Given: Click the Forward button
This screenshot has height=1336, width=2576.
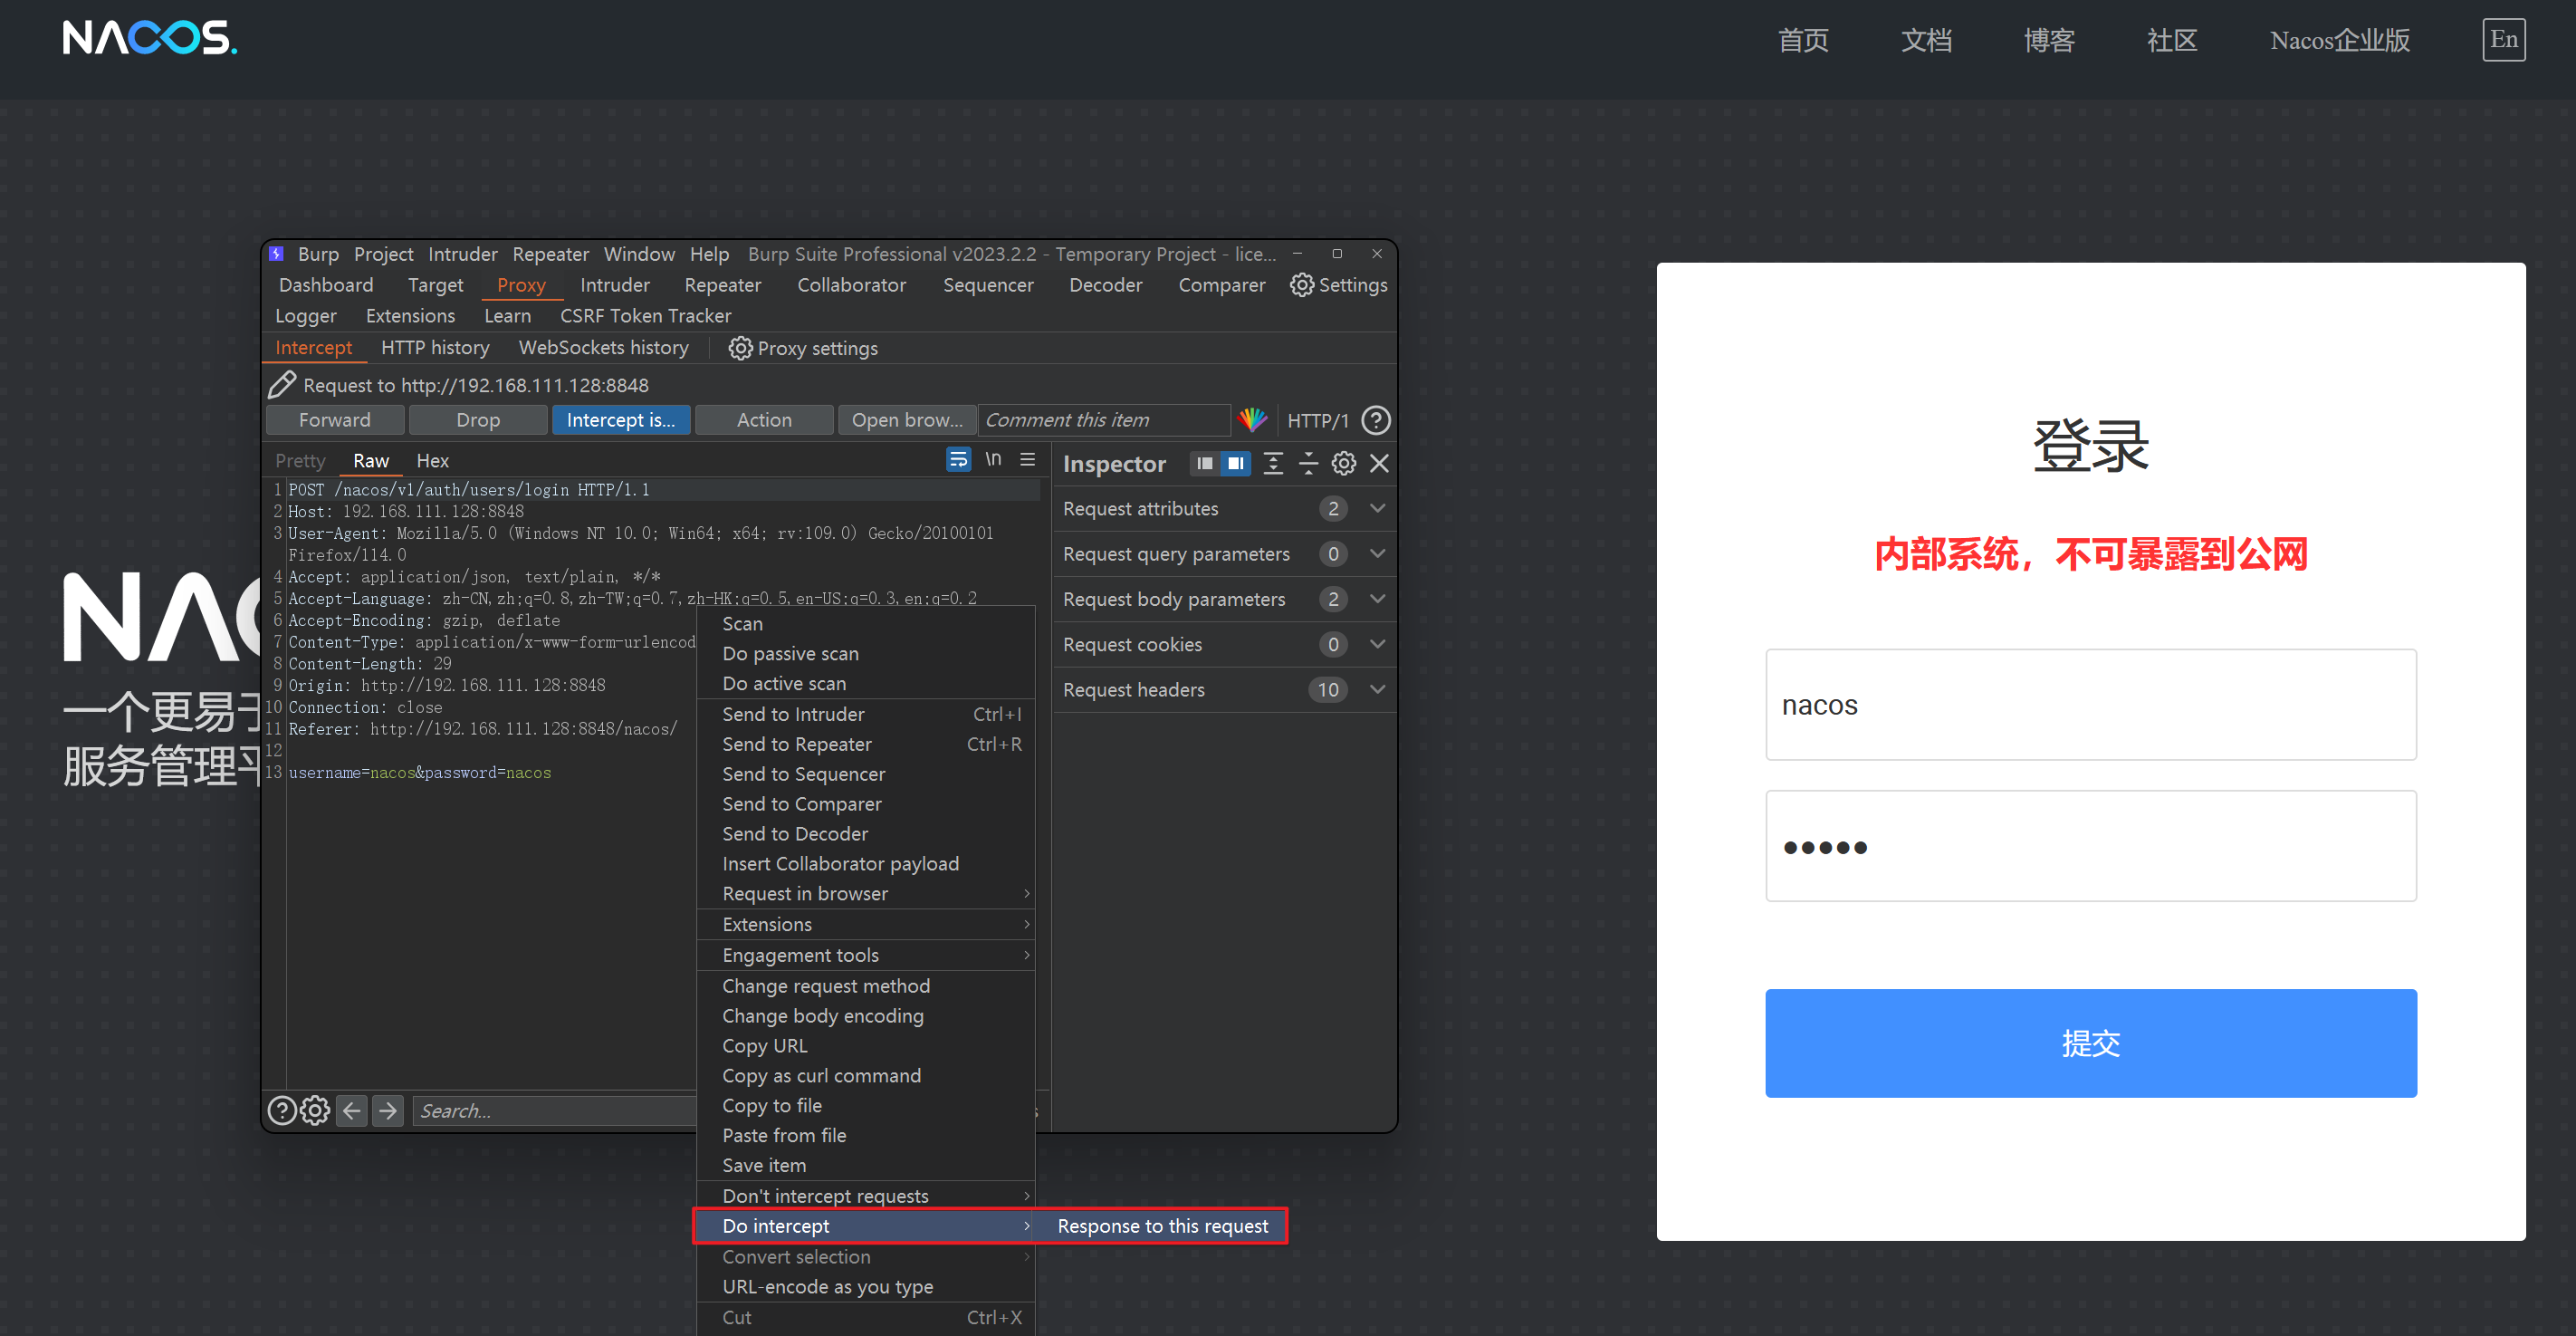Looking at the screenshot, I should 334,420.
